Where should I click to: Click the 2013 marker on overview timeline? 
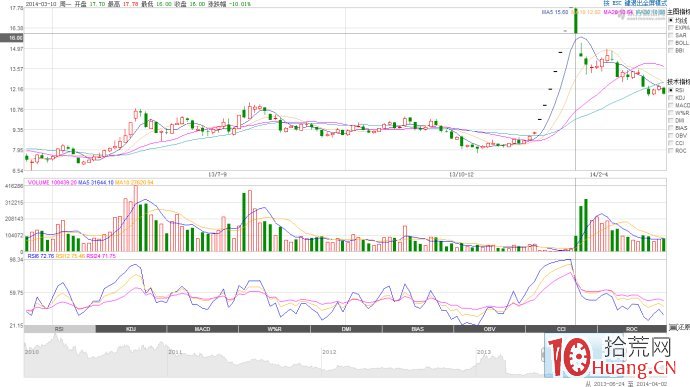coord(484,352)
